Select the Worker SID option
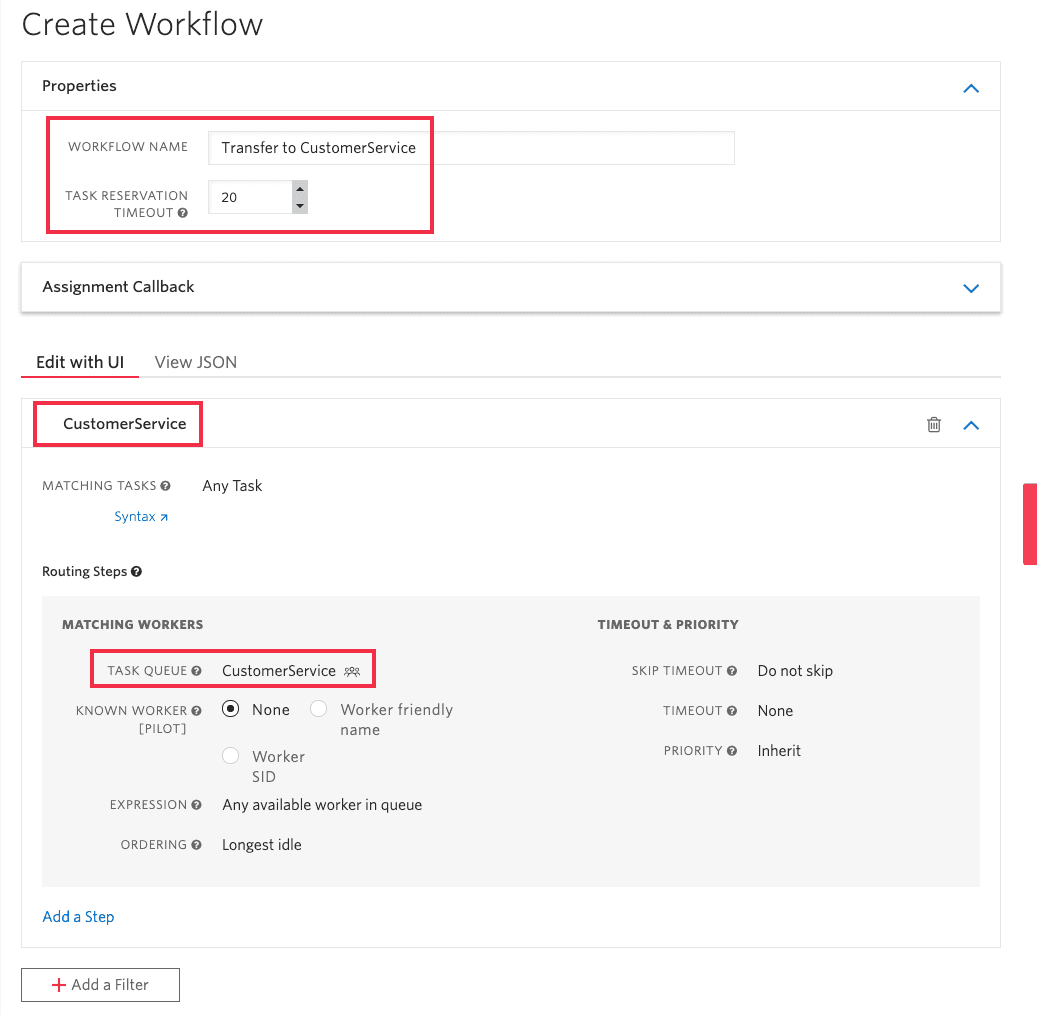Image resolution: width=1037 pixels, height=1015 pixels. (230, 756)
